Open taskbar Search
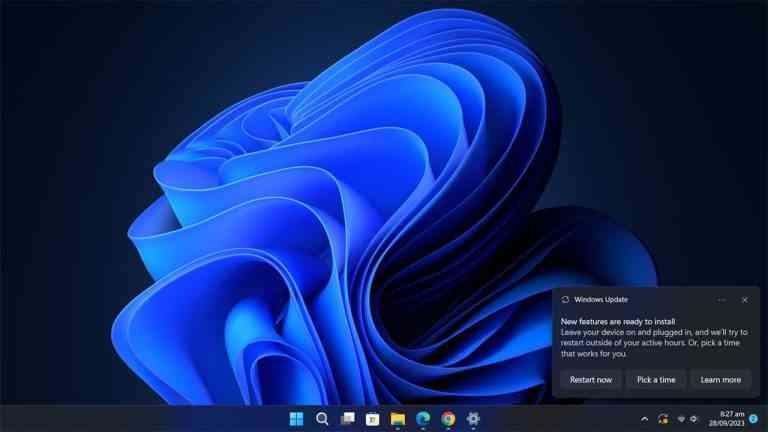 click(x=322, y=419)
